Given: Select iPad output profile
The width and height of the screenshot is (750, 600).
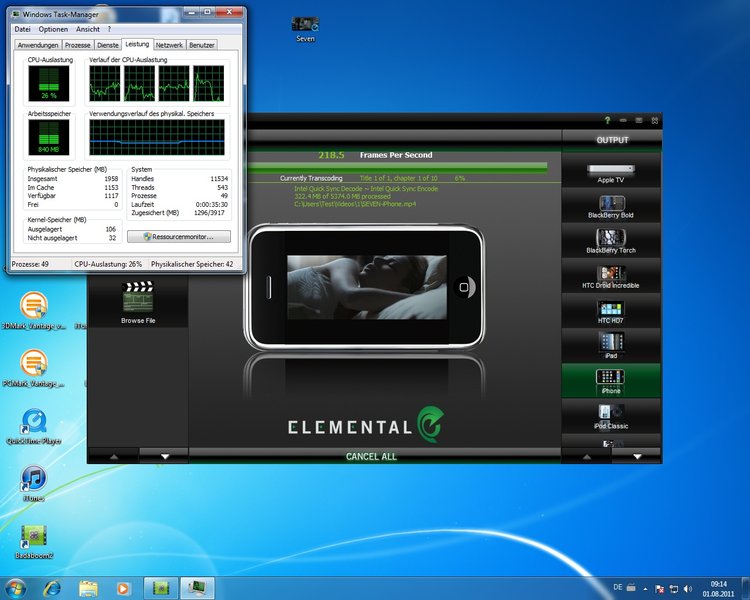Looking at the screenshot, I should (611, 346).
